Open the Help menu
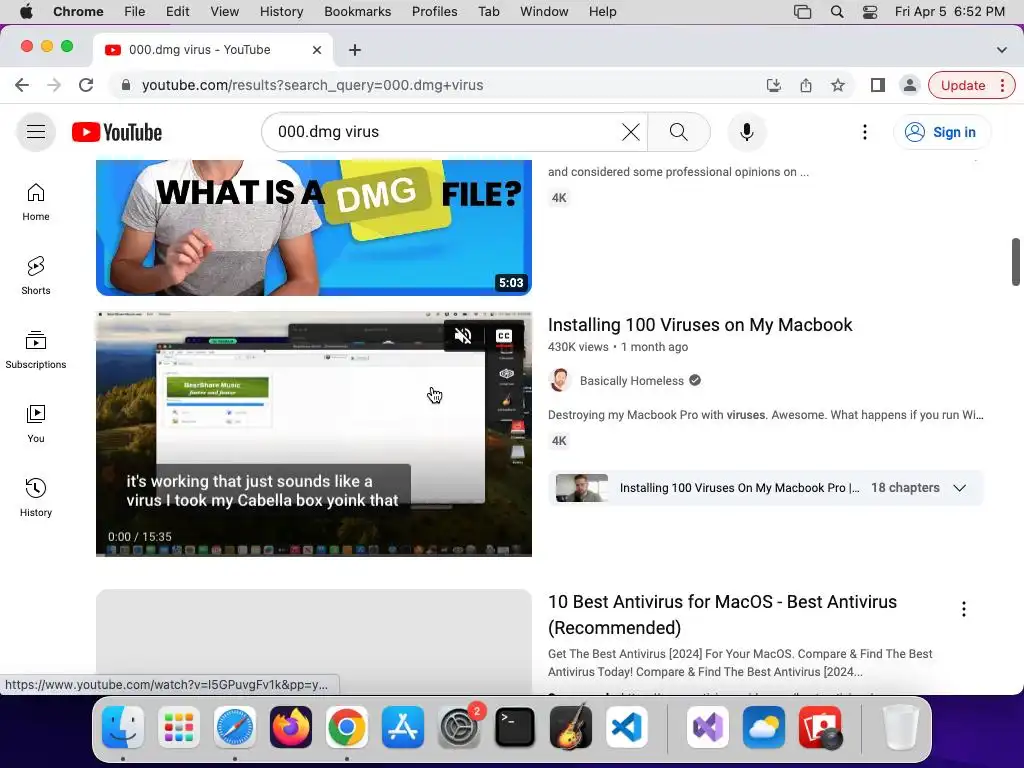 point(602,12)
